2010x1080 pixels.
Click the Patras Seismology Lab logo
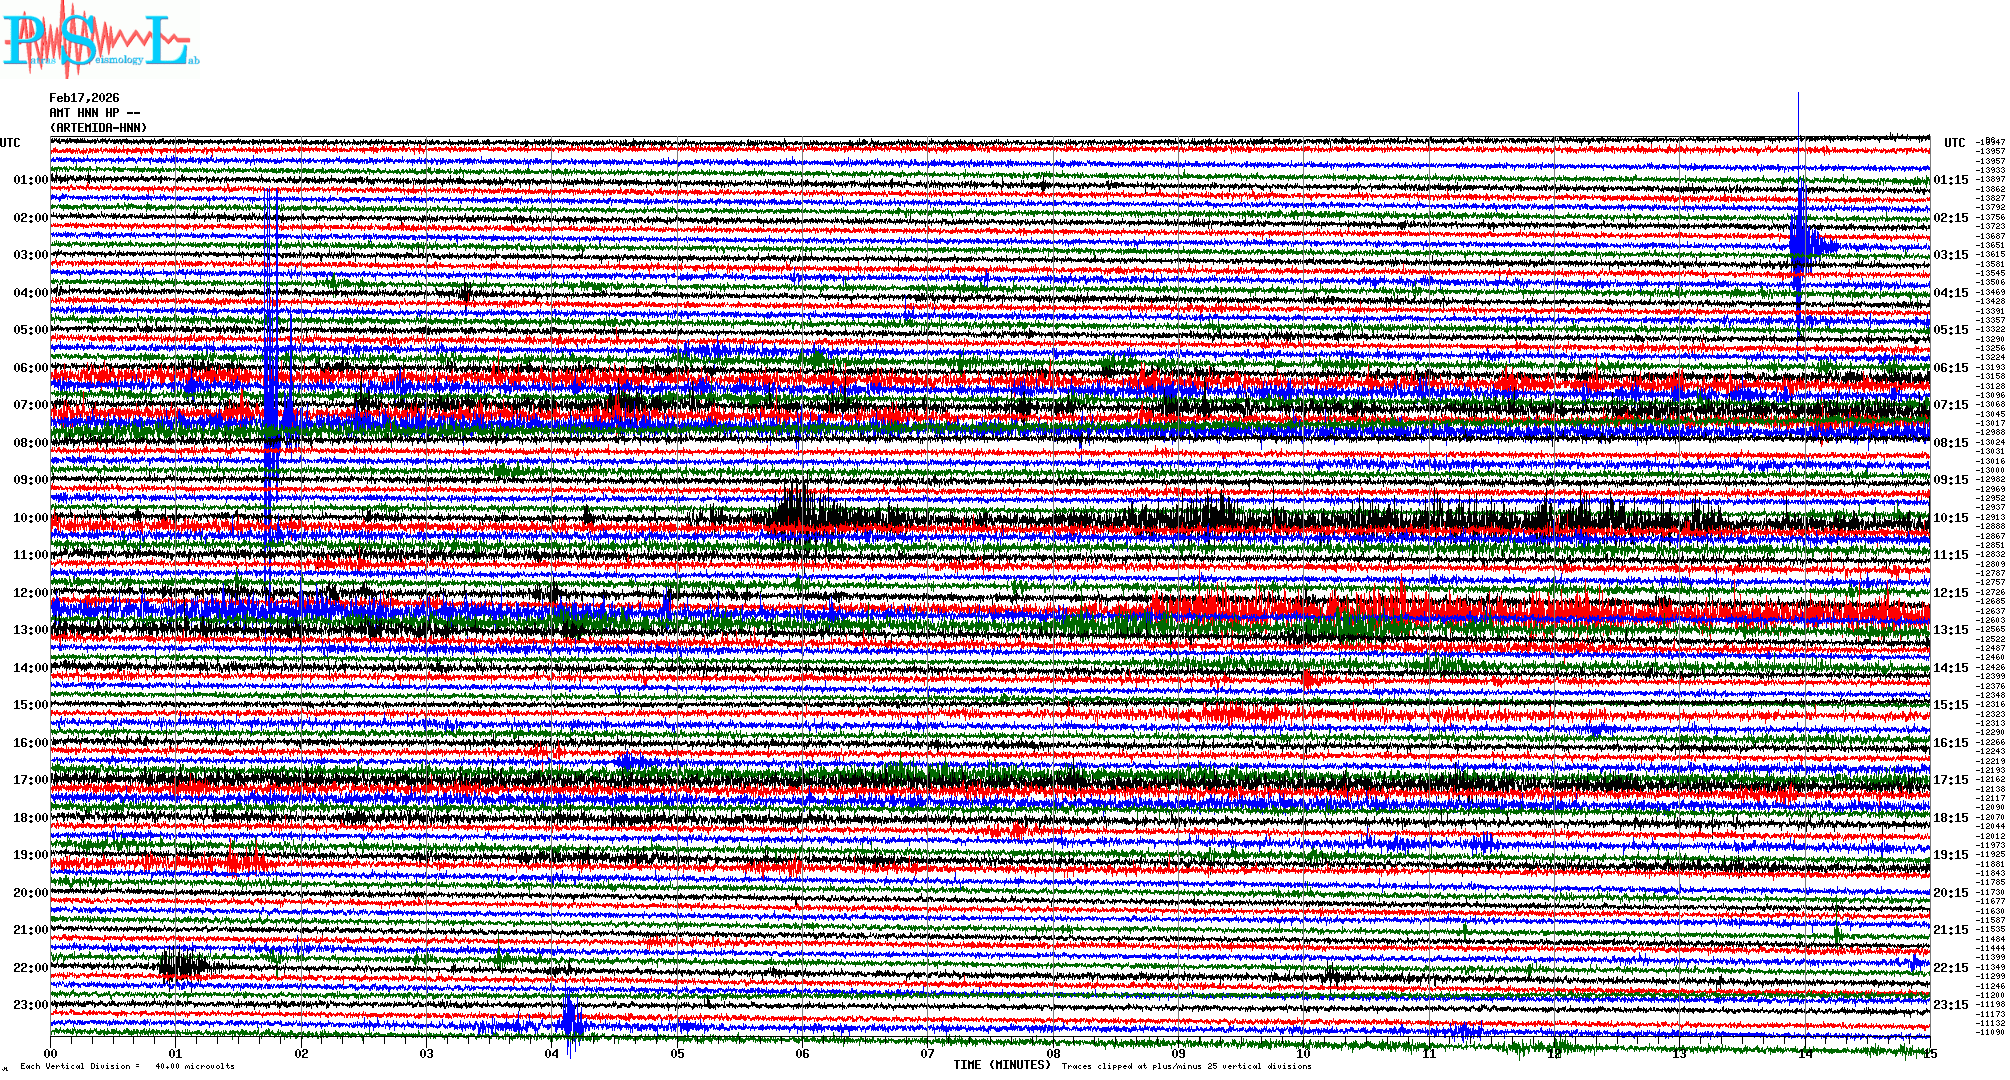coord(100,40)
